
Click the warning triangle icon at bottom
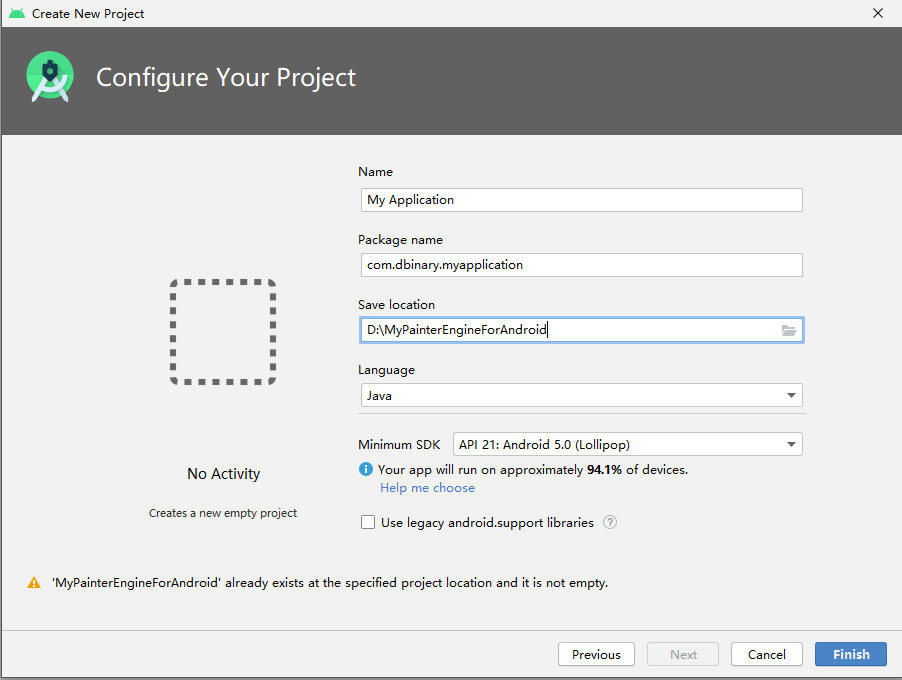coord(34,582)
